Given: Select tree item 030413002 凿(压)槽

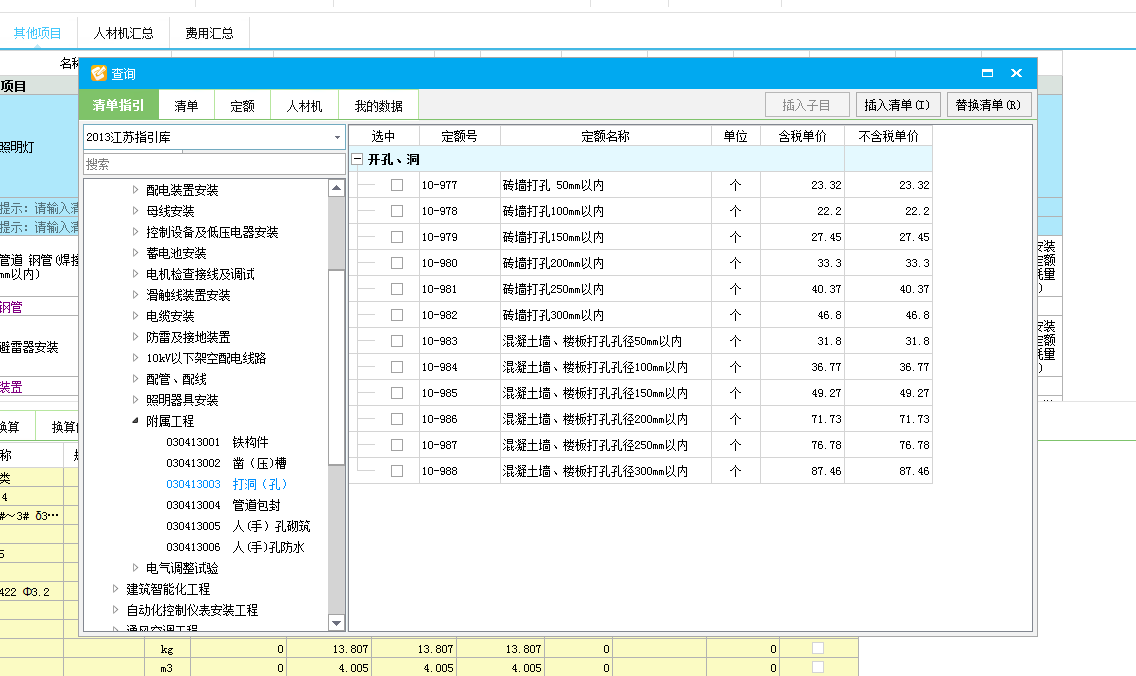Looking at the screenshot, I should tap(227, 463).
